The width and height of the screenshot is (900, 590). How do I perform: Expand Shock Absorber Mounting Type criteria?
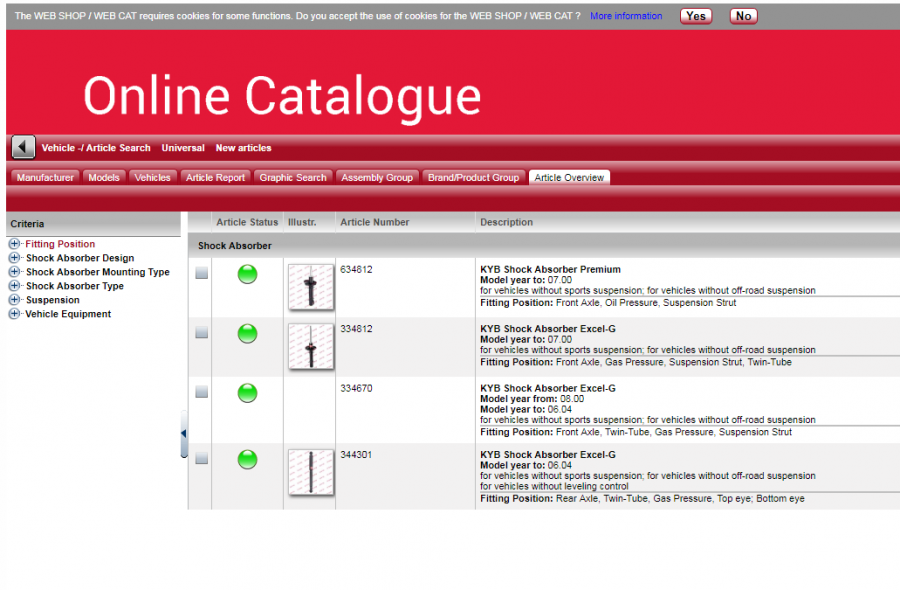click(x=14, y=272)
